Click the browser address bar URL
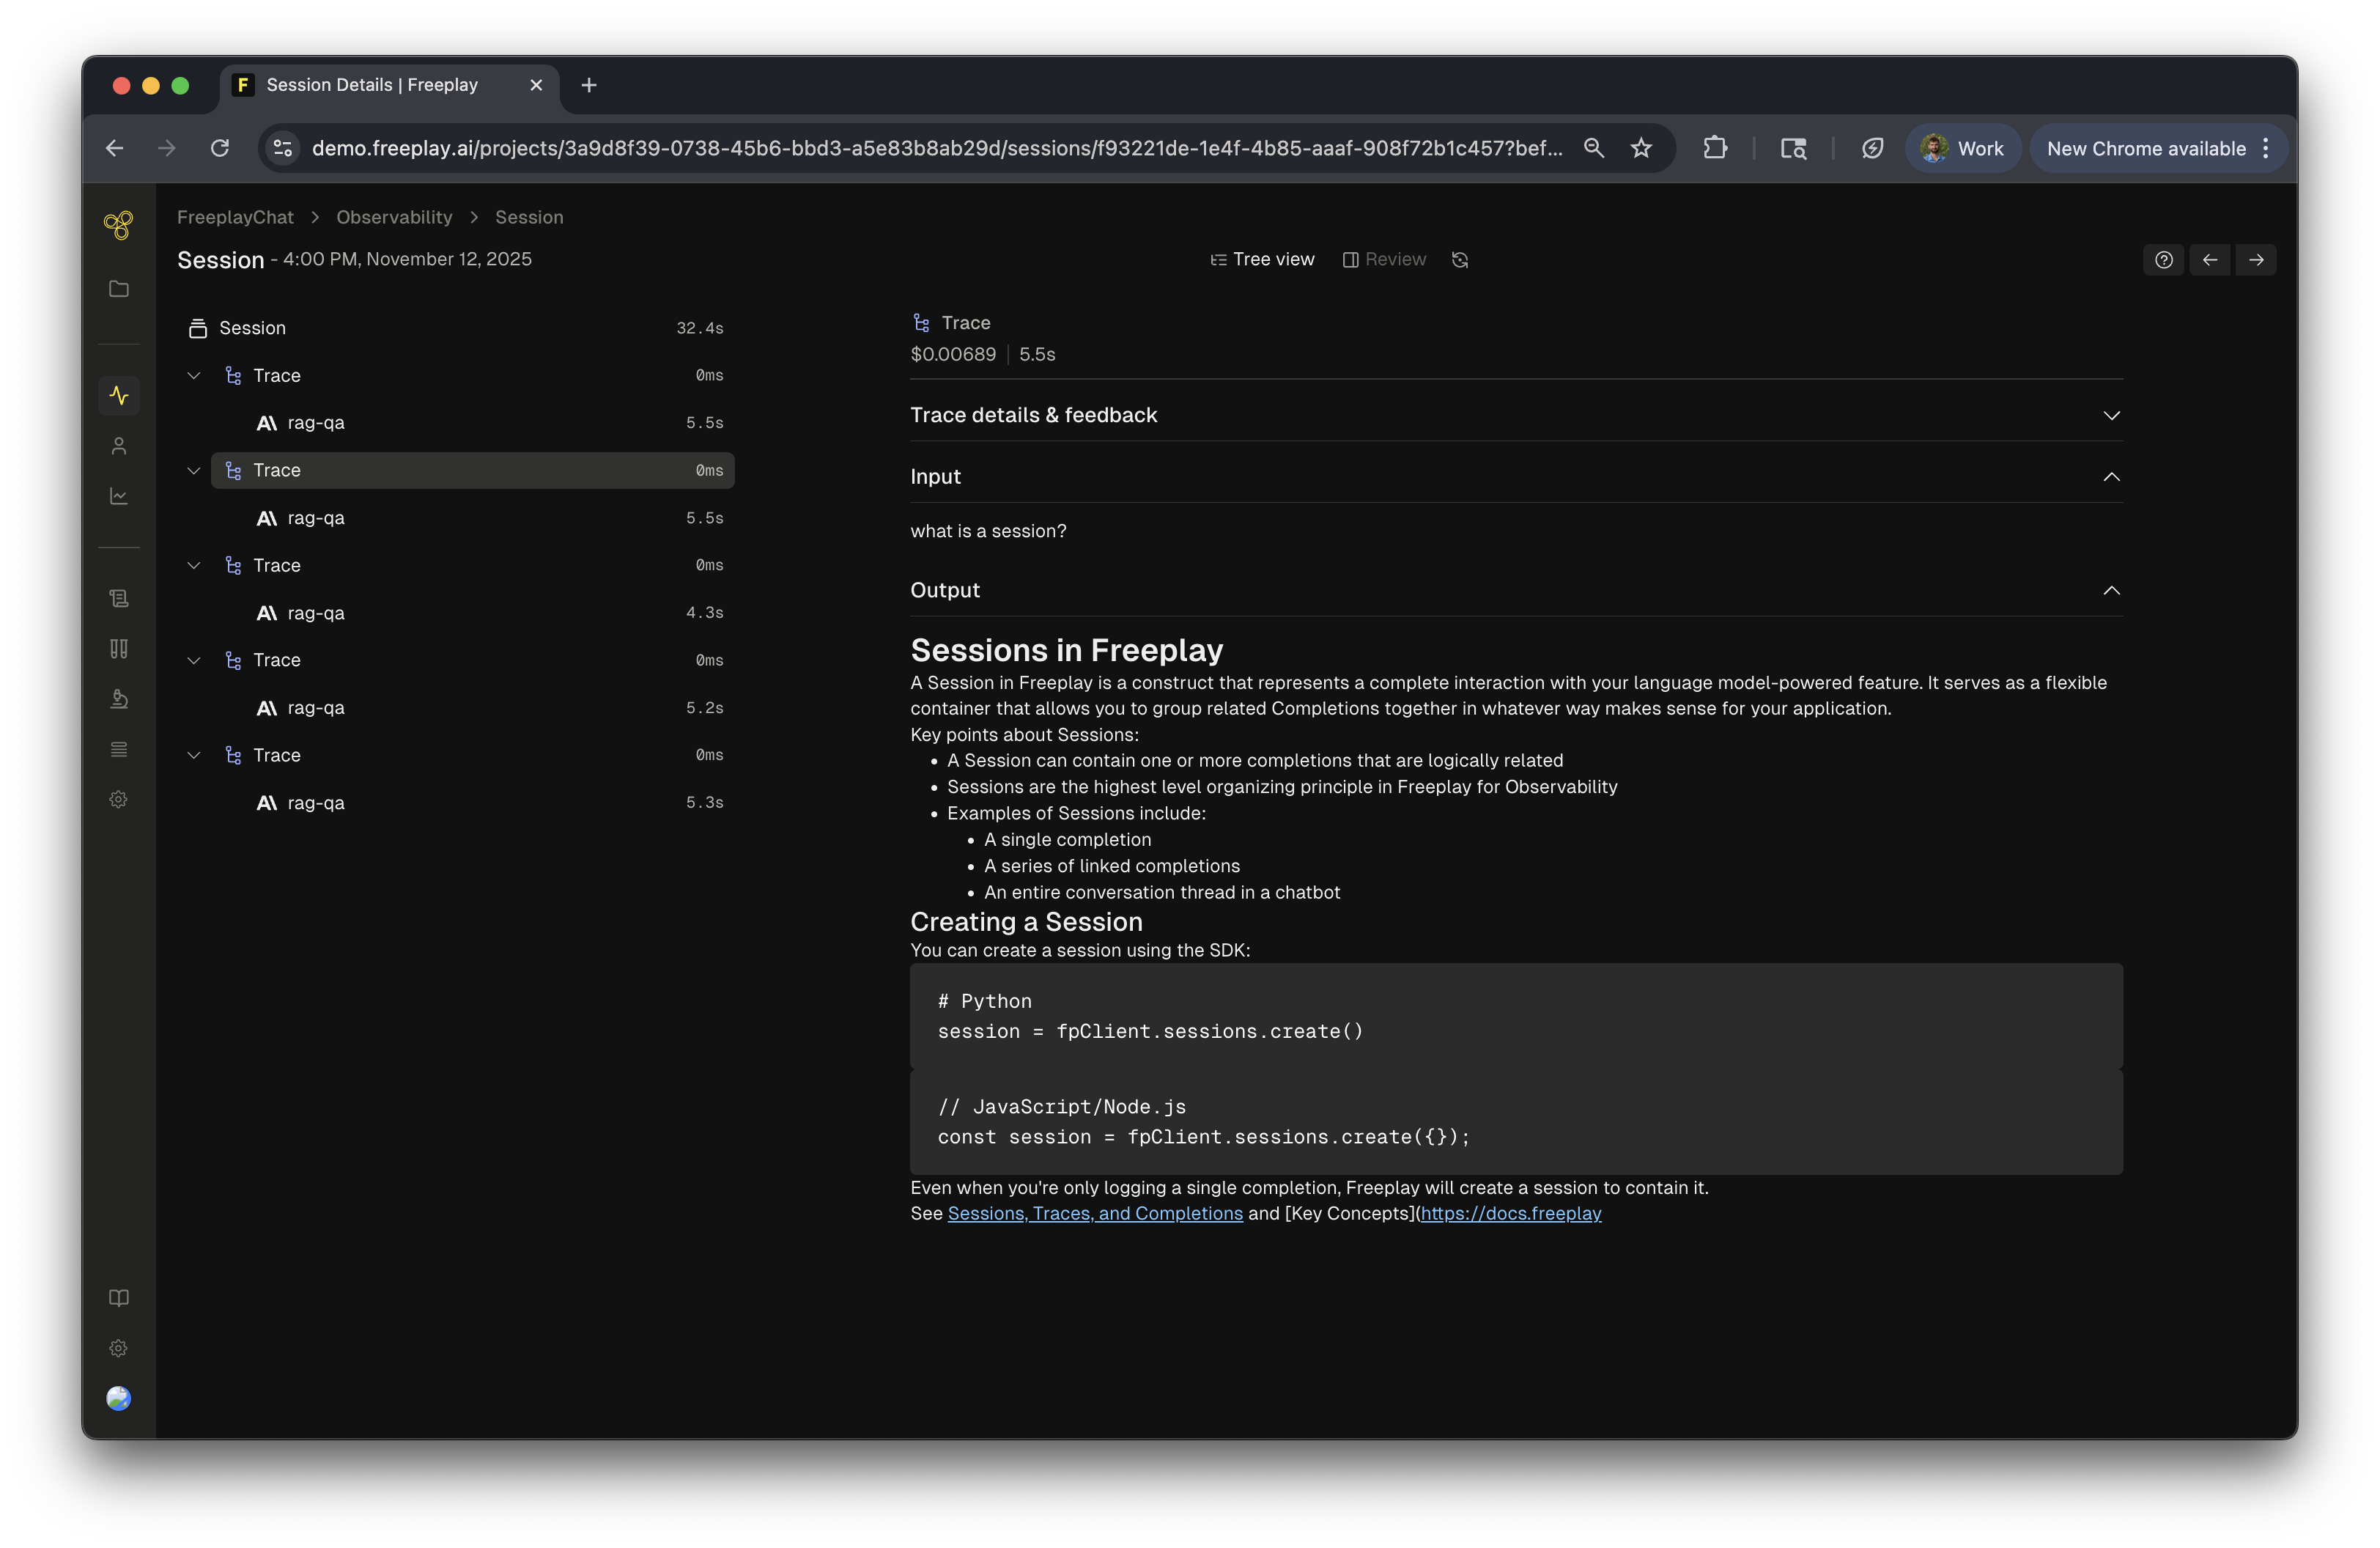2380x1548 pixels. 935,149
